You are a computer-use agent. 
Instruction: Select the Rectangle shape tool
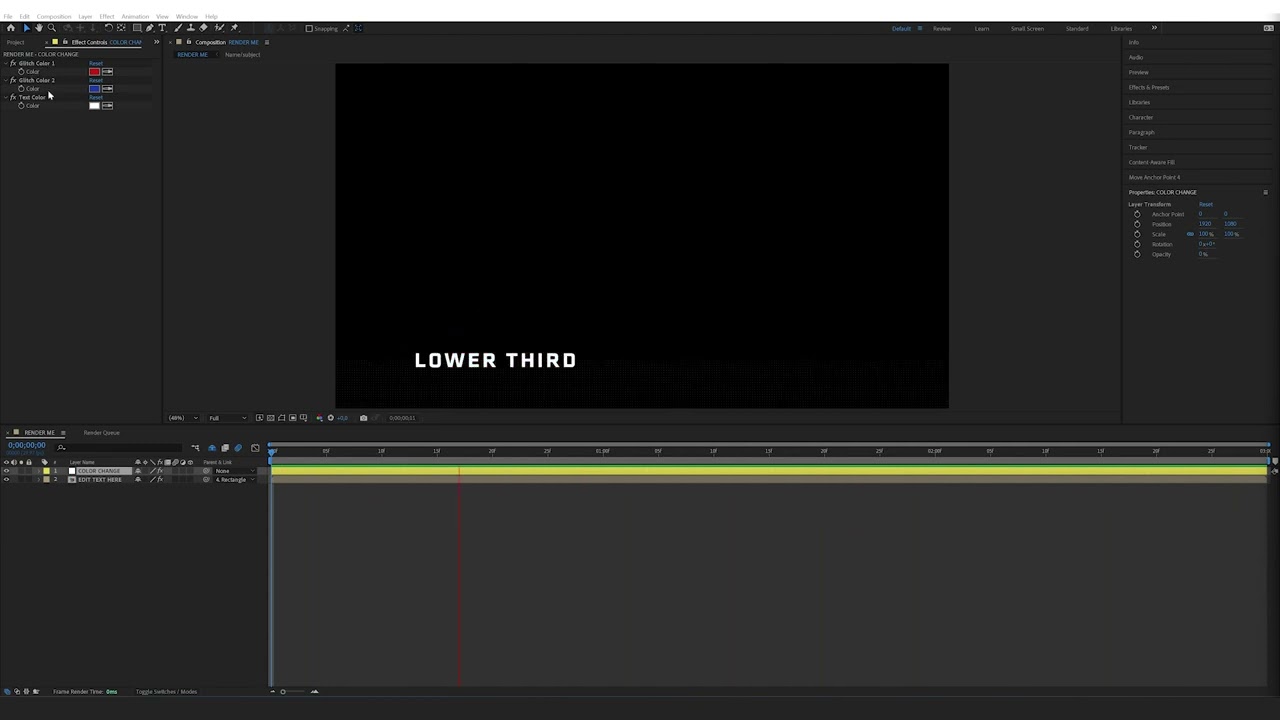(137, 28)
